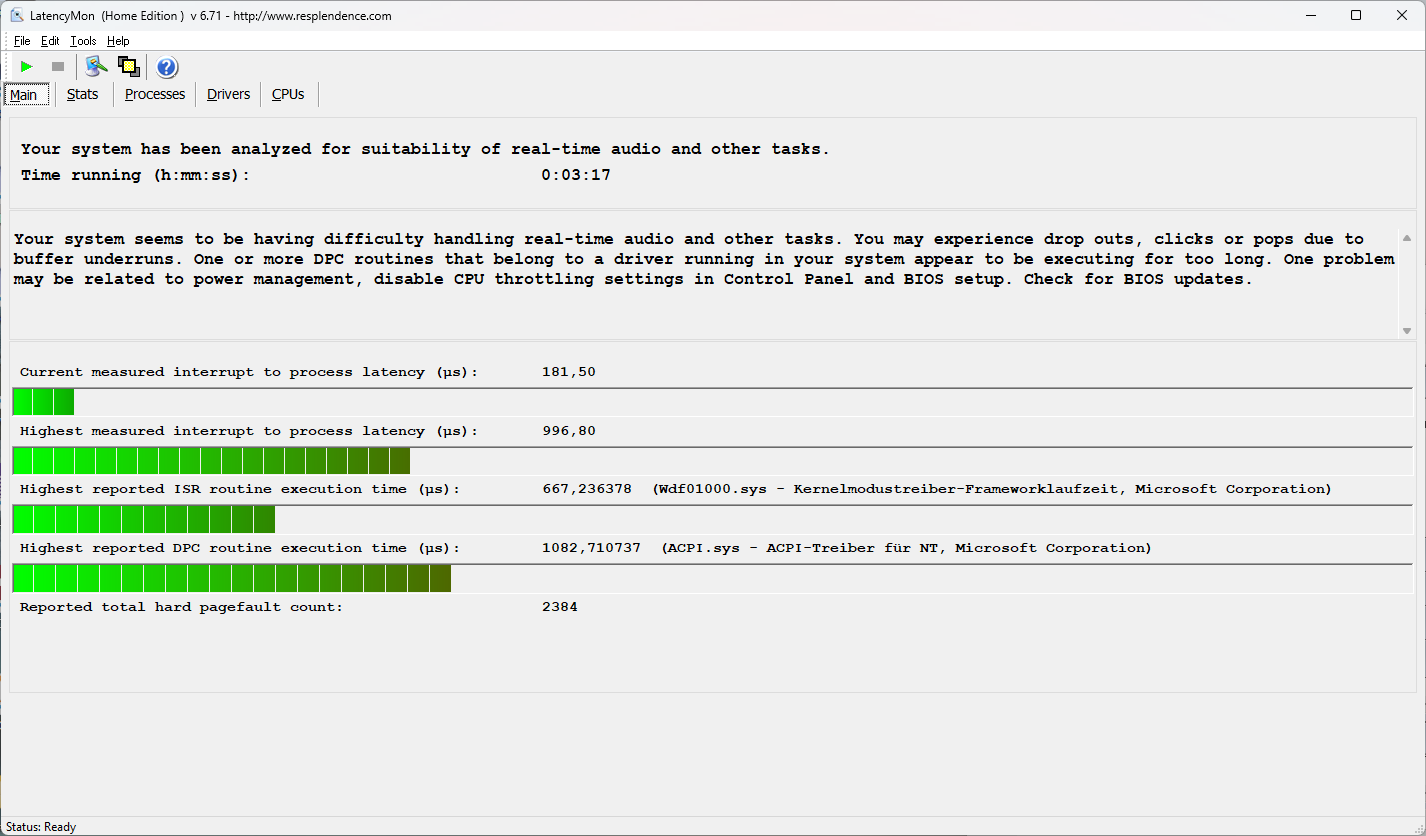Open help via blue question mark icon

[x=167, y=67]
